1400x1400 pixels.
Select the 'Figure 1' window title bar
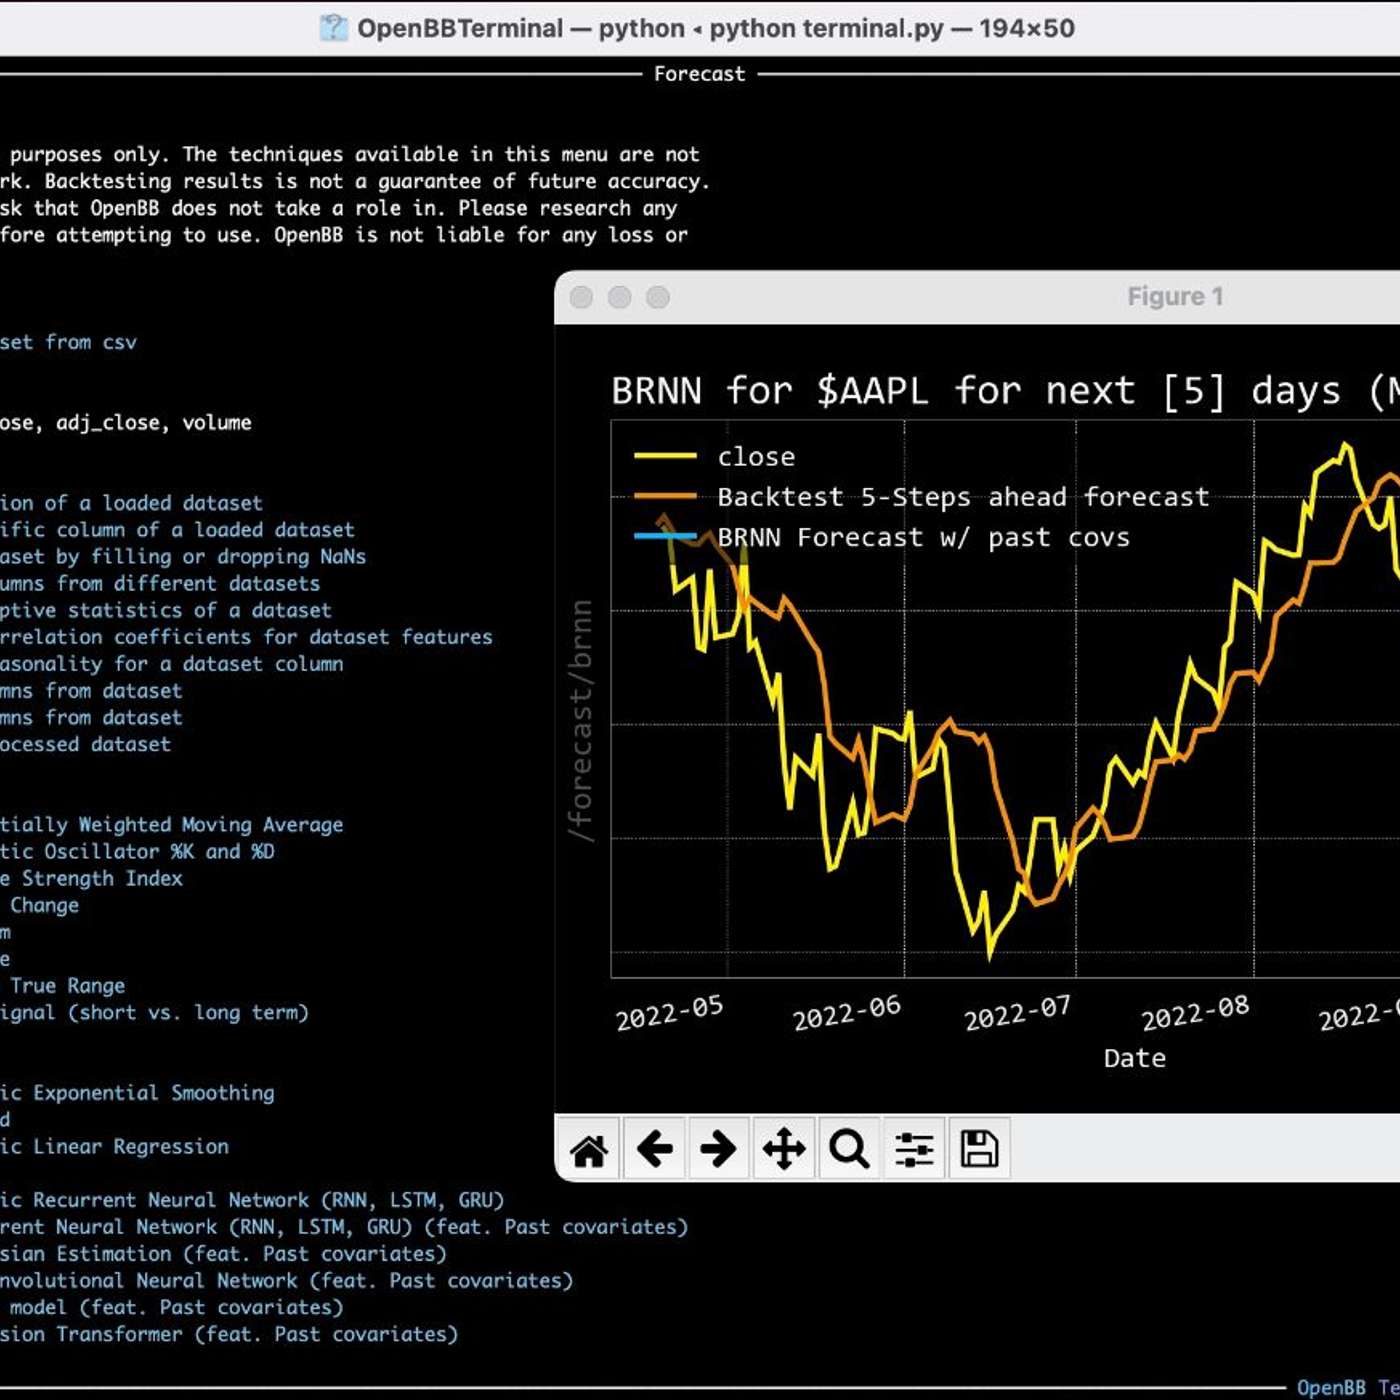[1176, 296]
